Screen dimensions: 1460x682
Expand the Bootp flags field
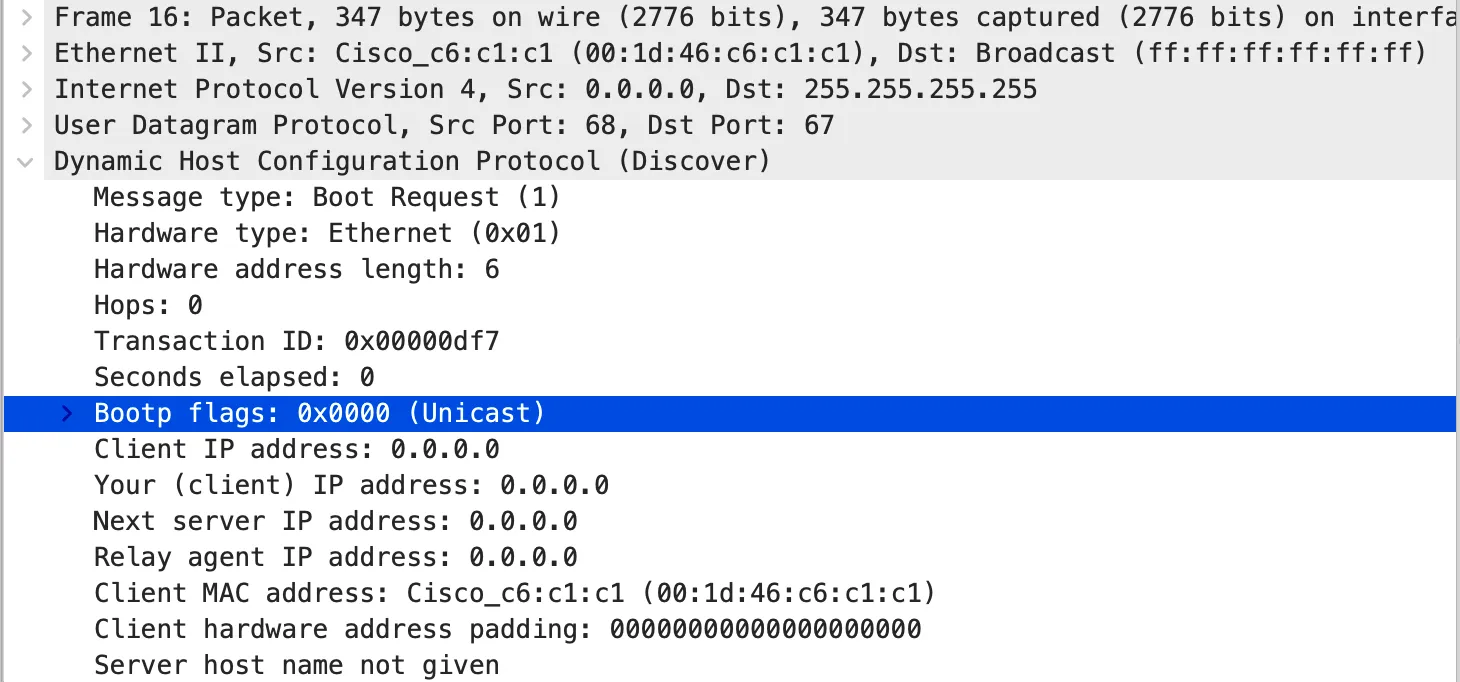[66, 413]
